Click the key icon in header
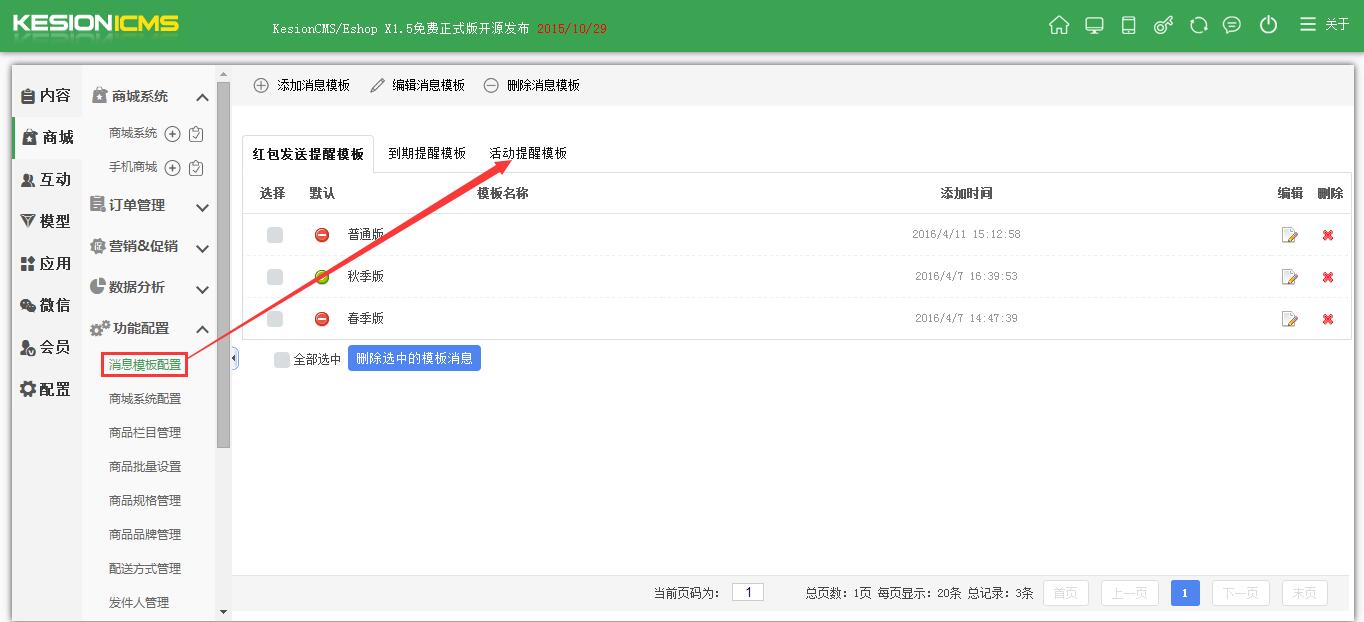This screenshot has width=1364, height=622. point(1163,25)
